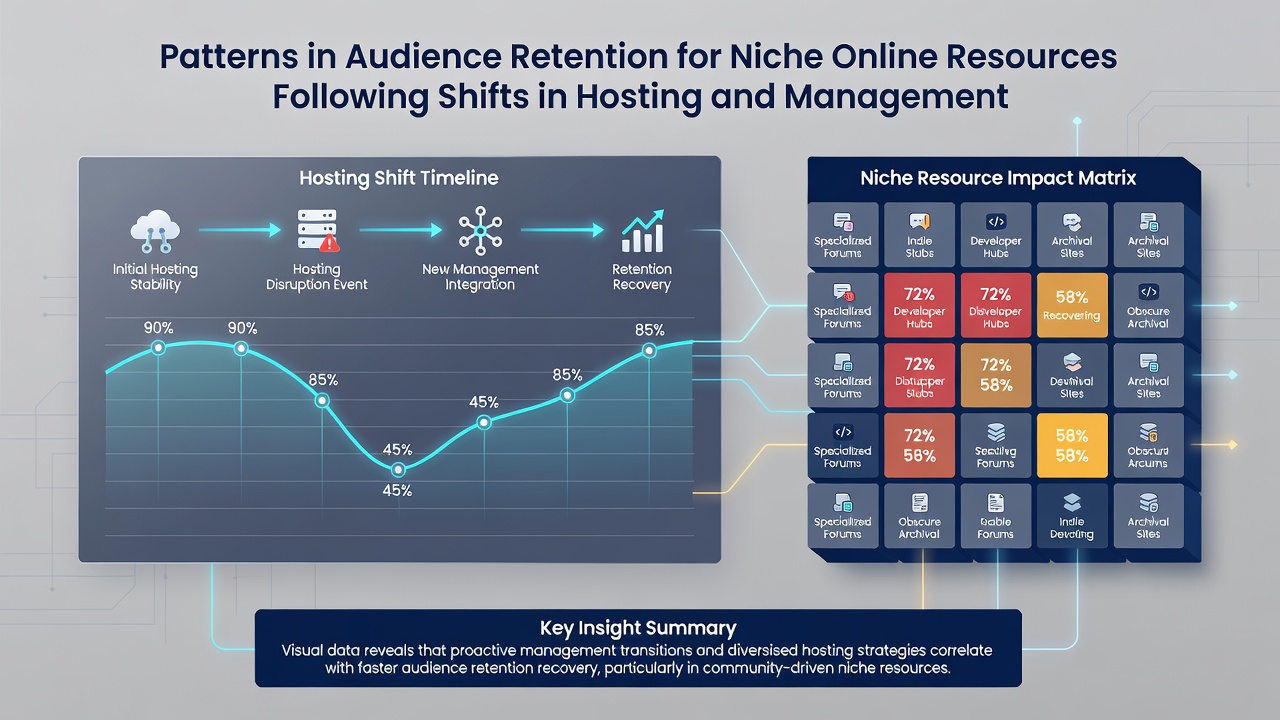
Task: Open the document icon in the Dable Forums cell
Action: click(x=996, y=503)
